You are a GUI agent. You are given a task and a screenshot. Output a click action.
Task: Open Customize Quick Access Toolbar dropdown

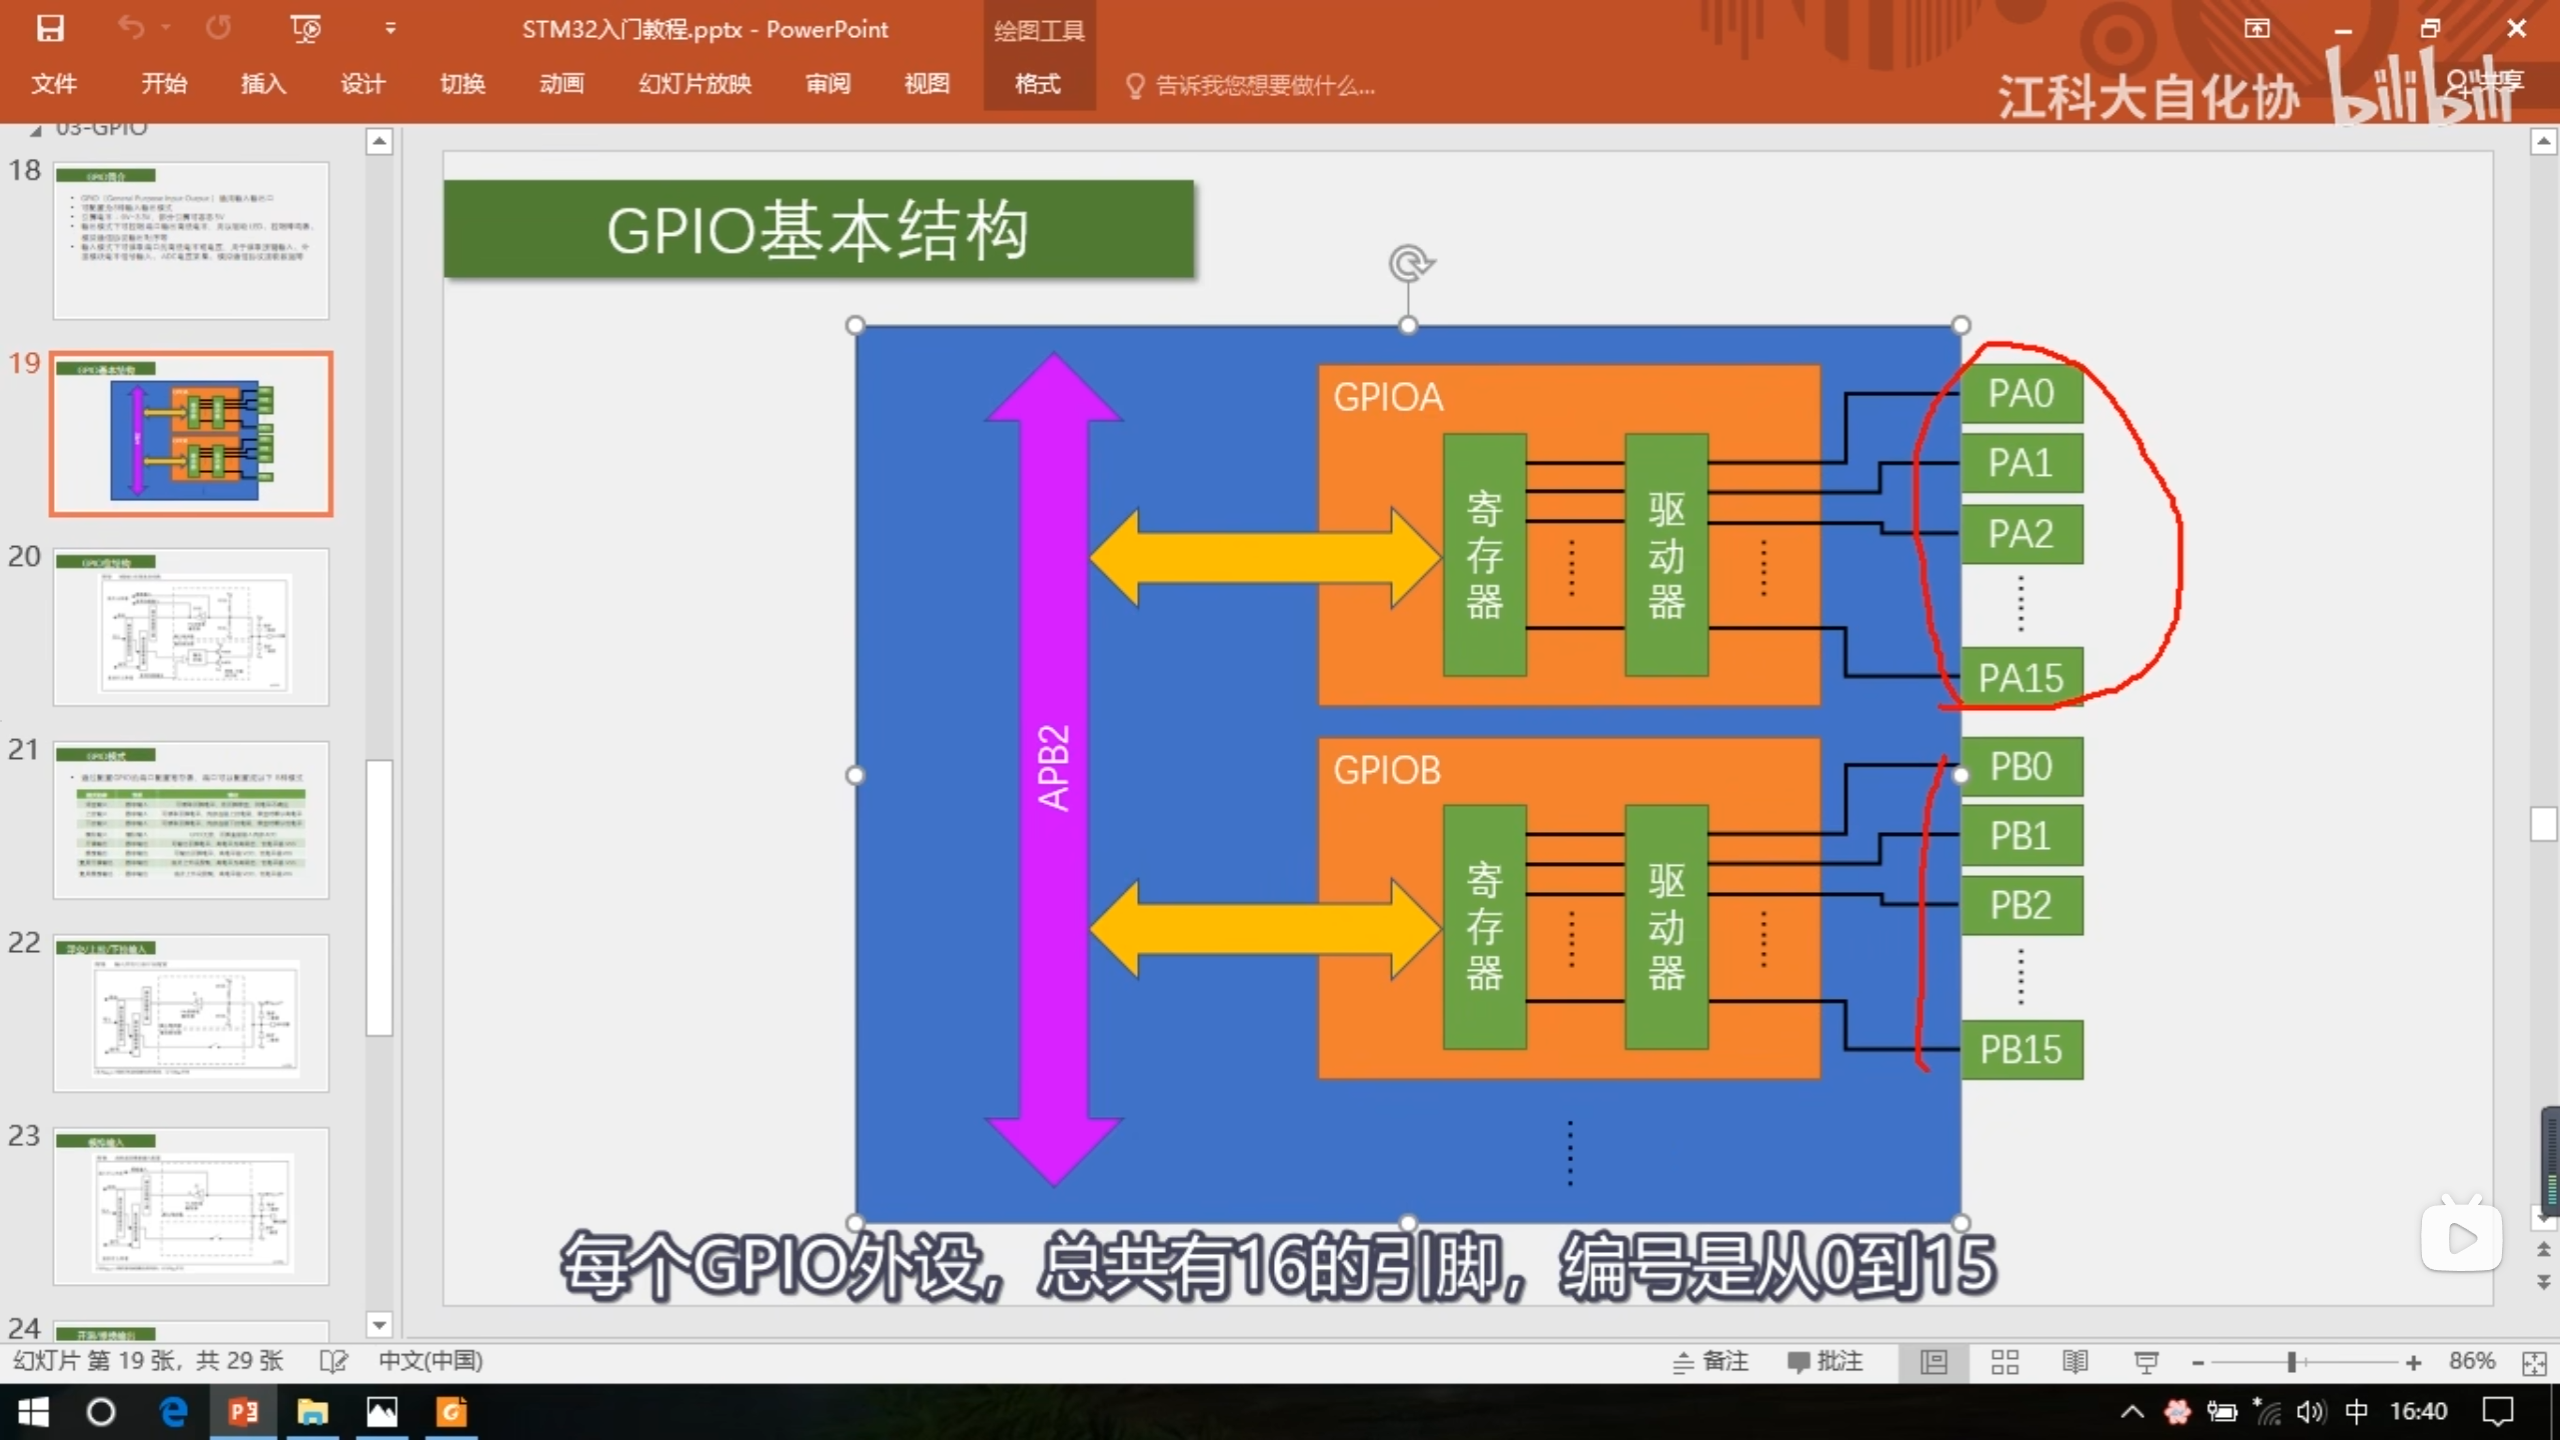tap(391, 29)
